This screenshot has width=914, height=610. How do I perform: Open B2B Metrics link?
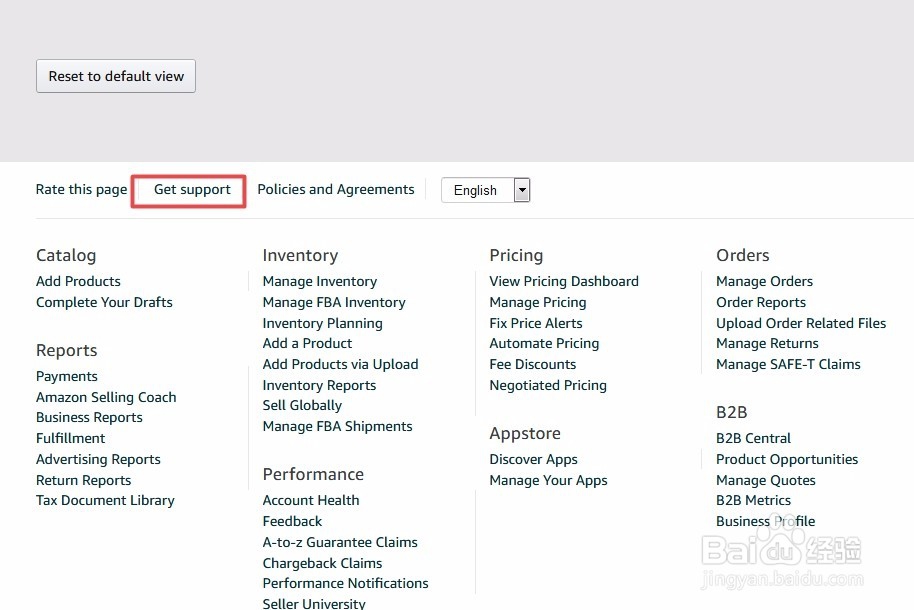(753, 500)
